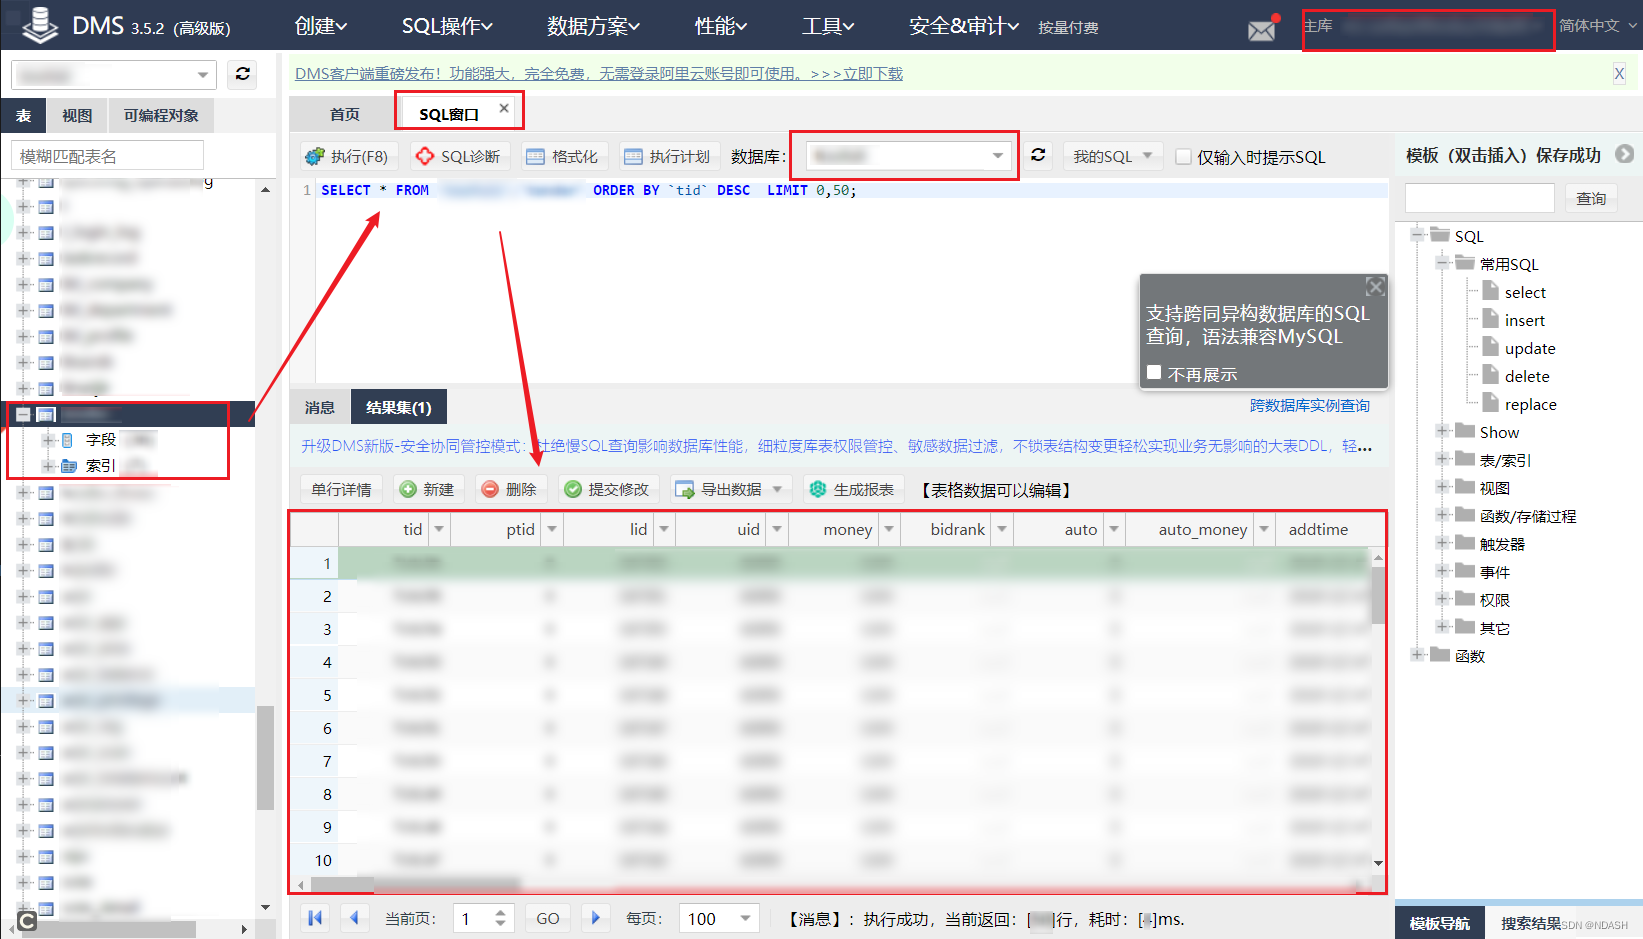
Task: Expand the 字段 node in table tree
Action: [x=47, y=439]
